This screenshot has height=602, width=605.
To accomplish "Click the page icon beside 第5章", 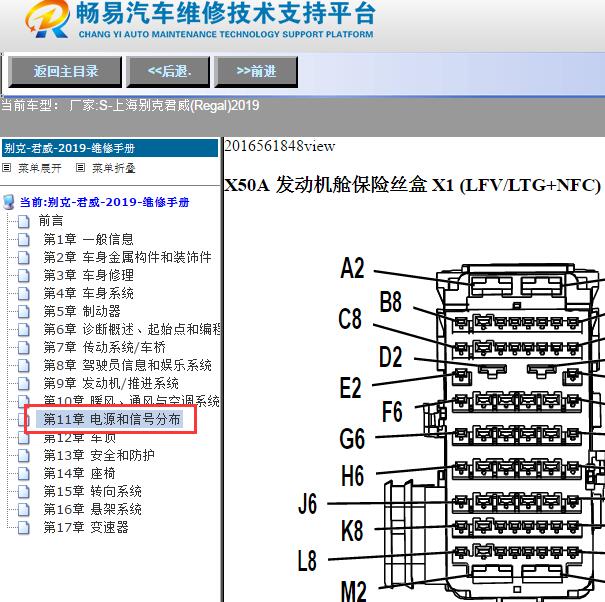I will coord(24,312).
